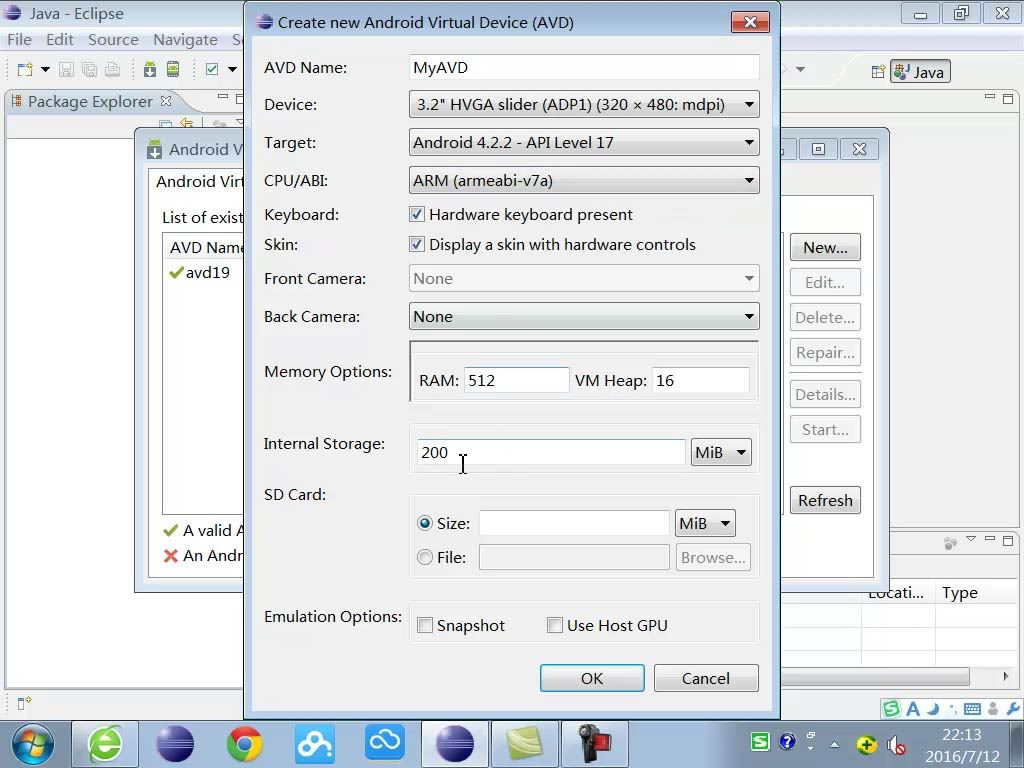Open the Android Virtual Device Manager toolbar icon

click(173, 69)
